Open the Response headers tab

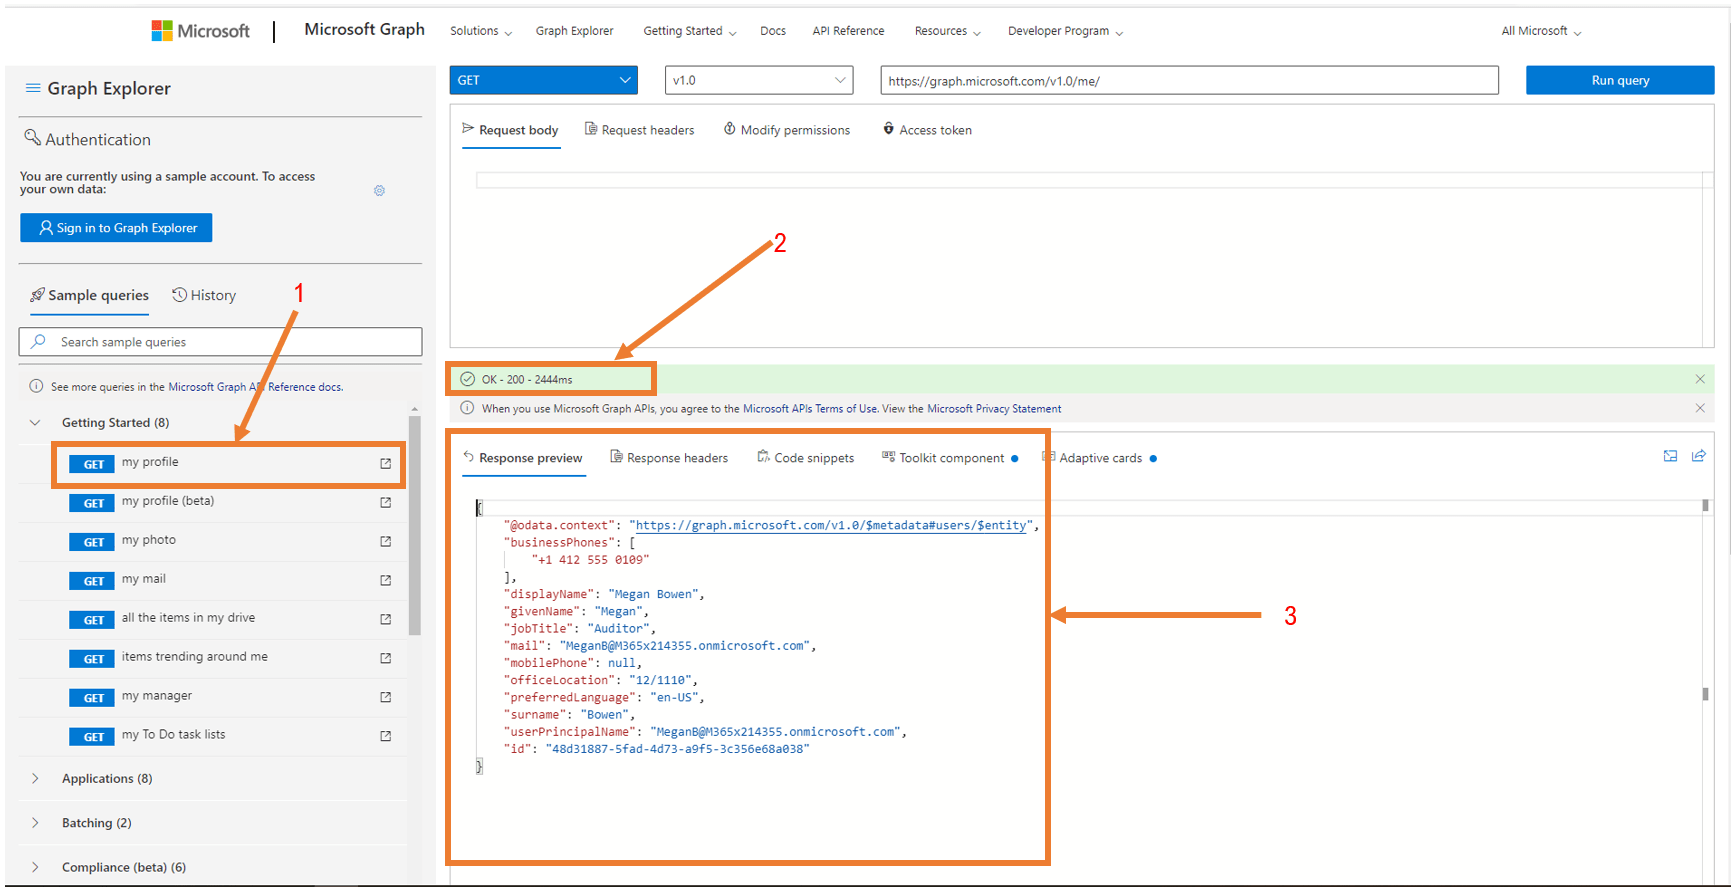(669, 458)
